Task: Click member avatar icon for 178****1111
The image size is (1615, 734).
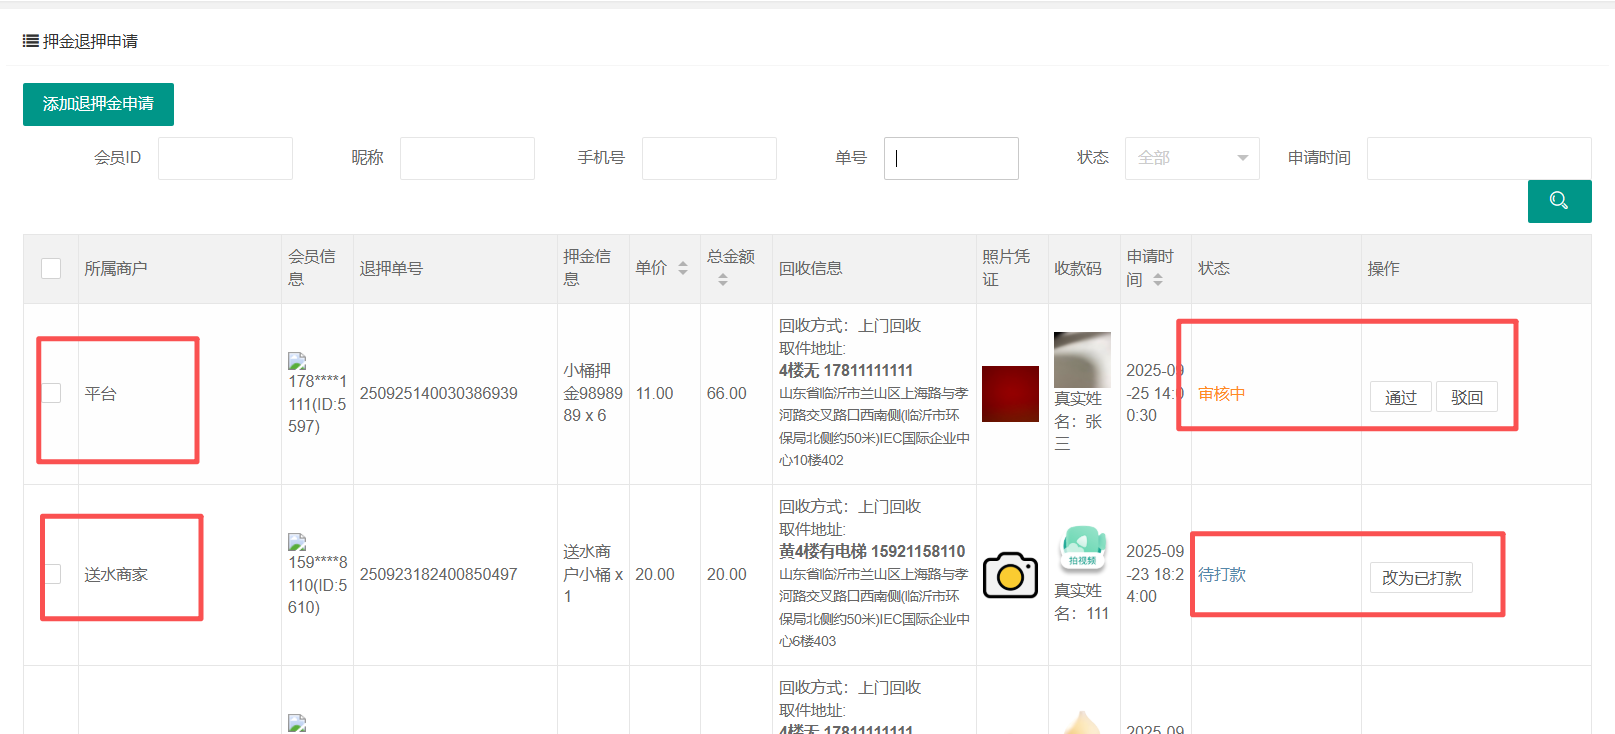Action: pyautogui.click(x=297, y=361)
